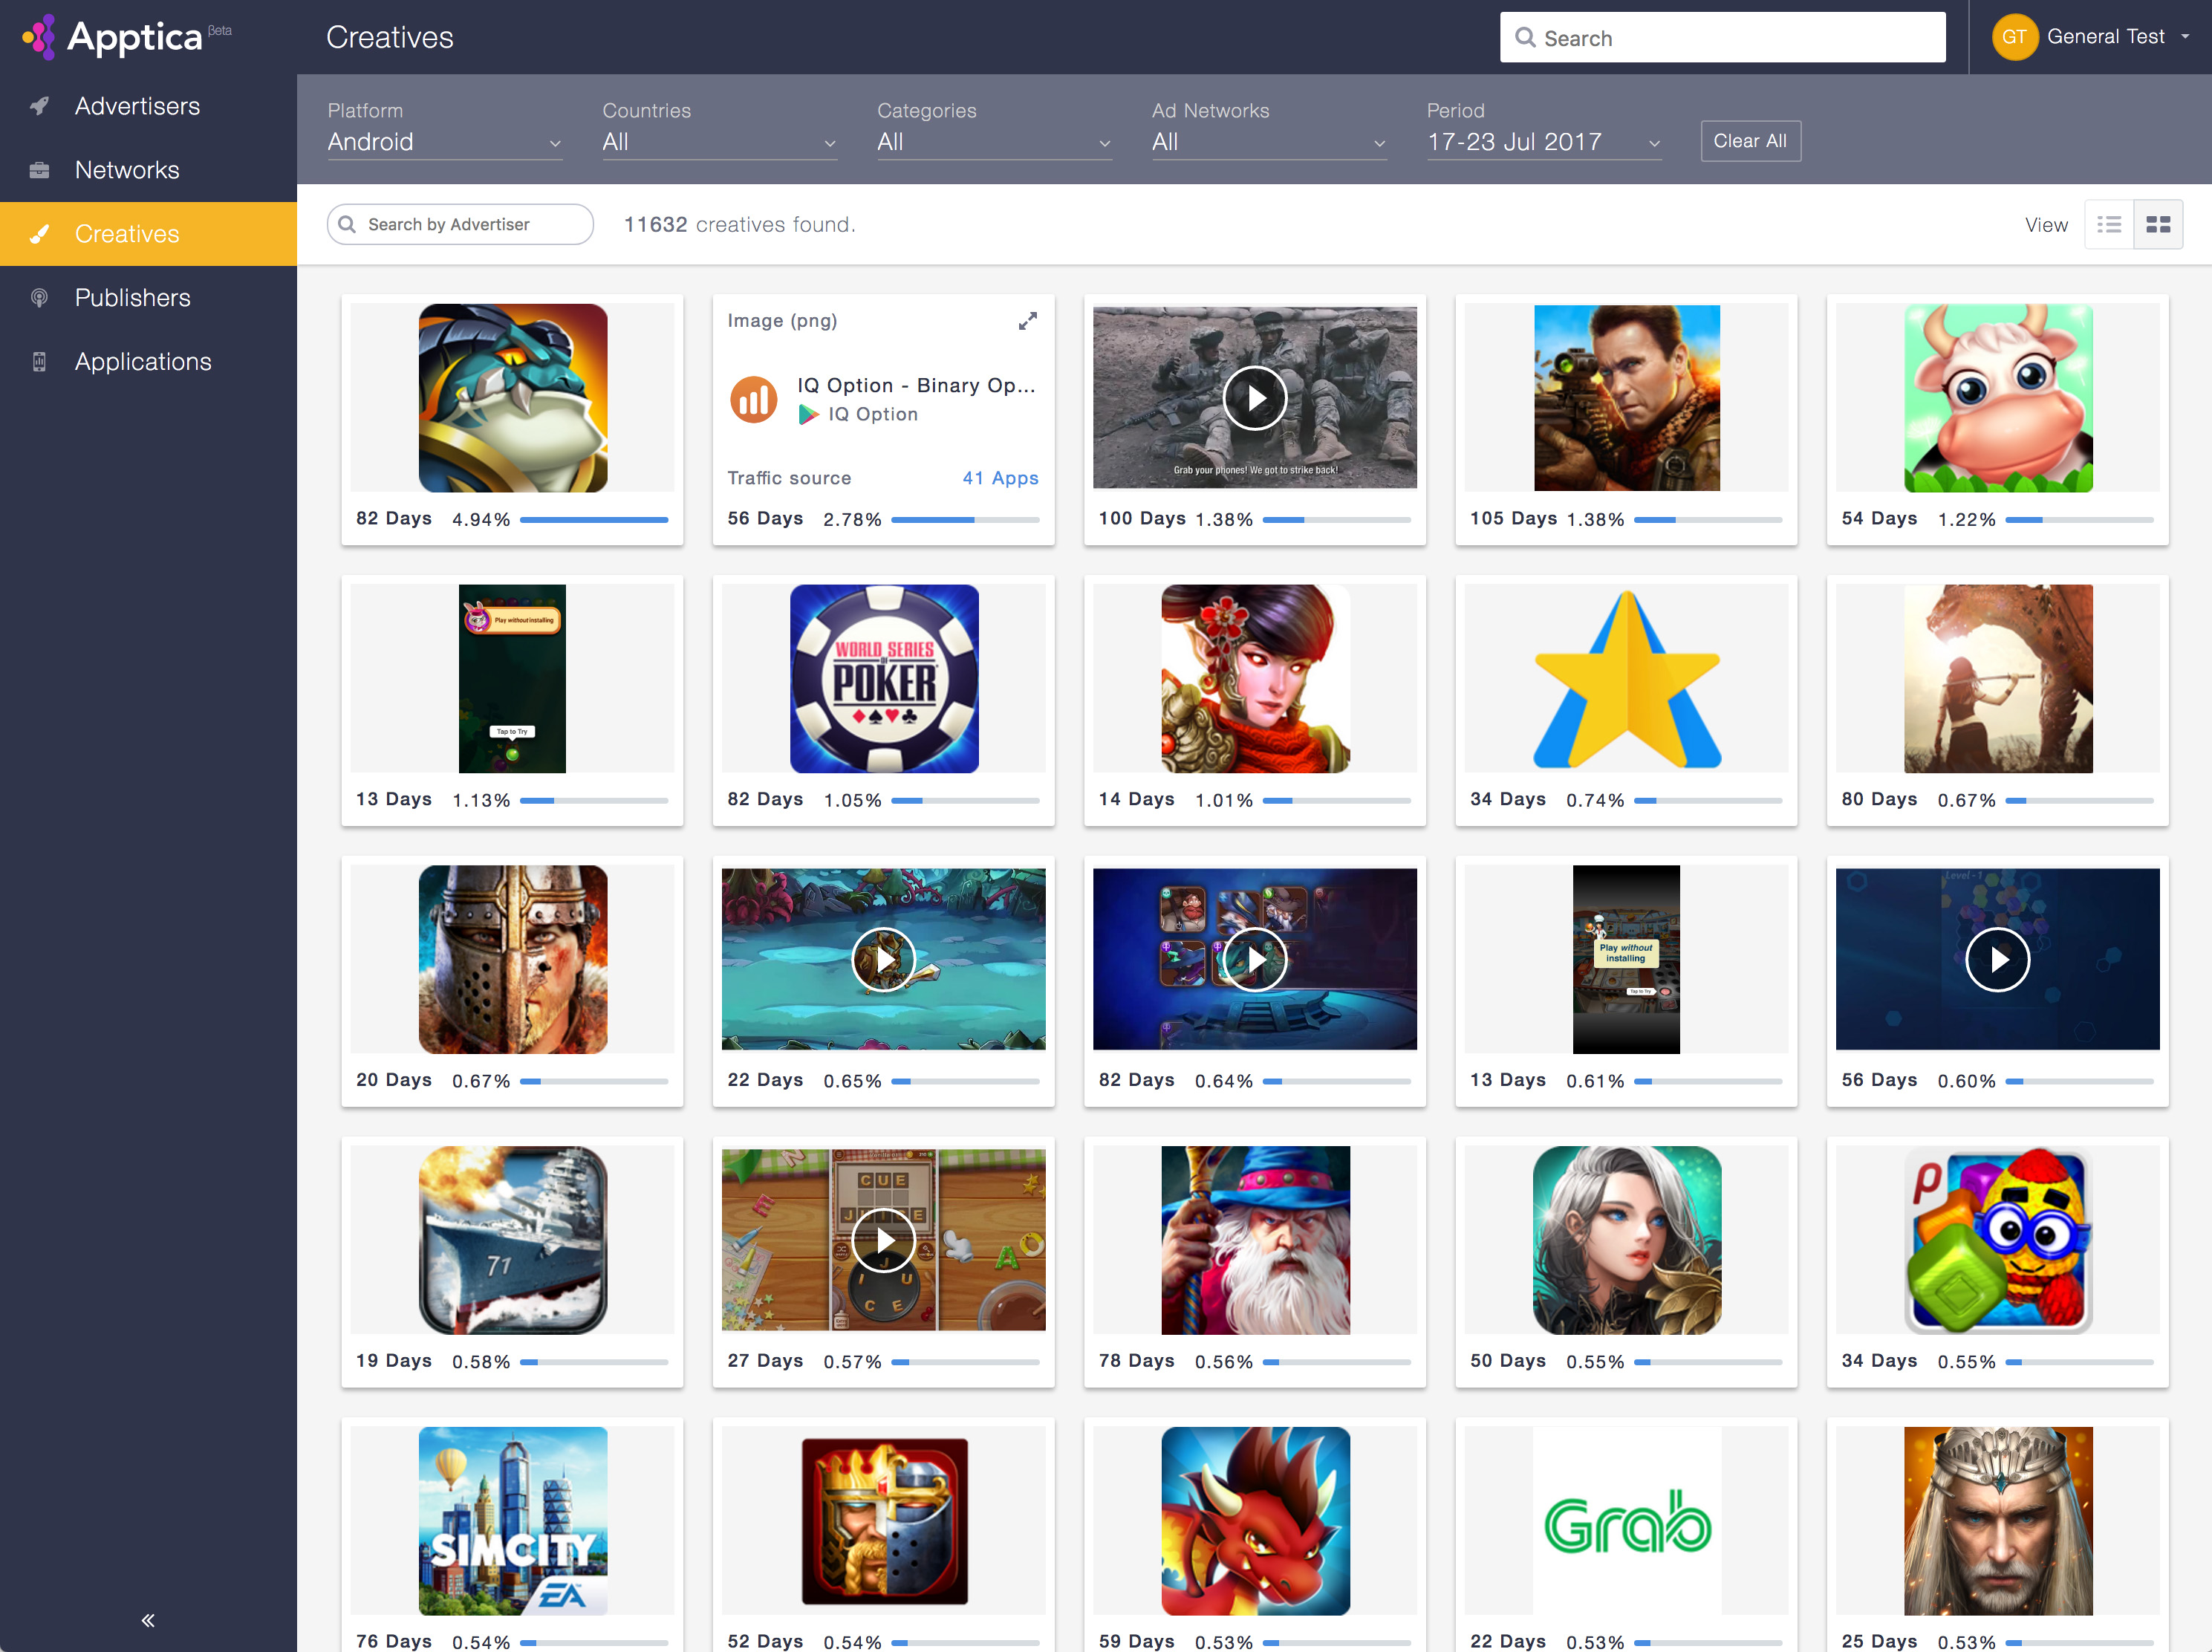This screenshot has height=1652, width=2212.
Task: Open the Advertisers section
Action: (148, 106)
